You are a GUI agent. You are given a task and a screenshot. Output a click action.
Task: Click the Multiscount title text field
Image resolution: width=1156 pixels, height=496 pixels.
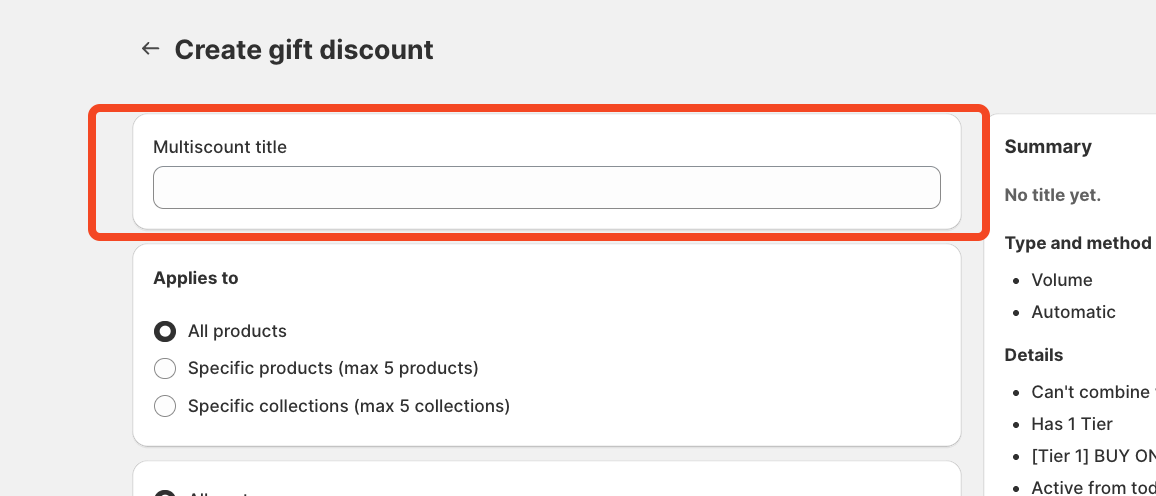click(546, 188)
